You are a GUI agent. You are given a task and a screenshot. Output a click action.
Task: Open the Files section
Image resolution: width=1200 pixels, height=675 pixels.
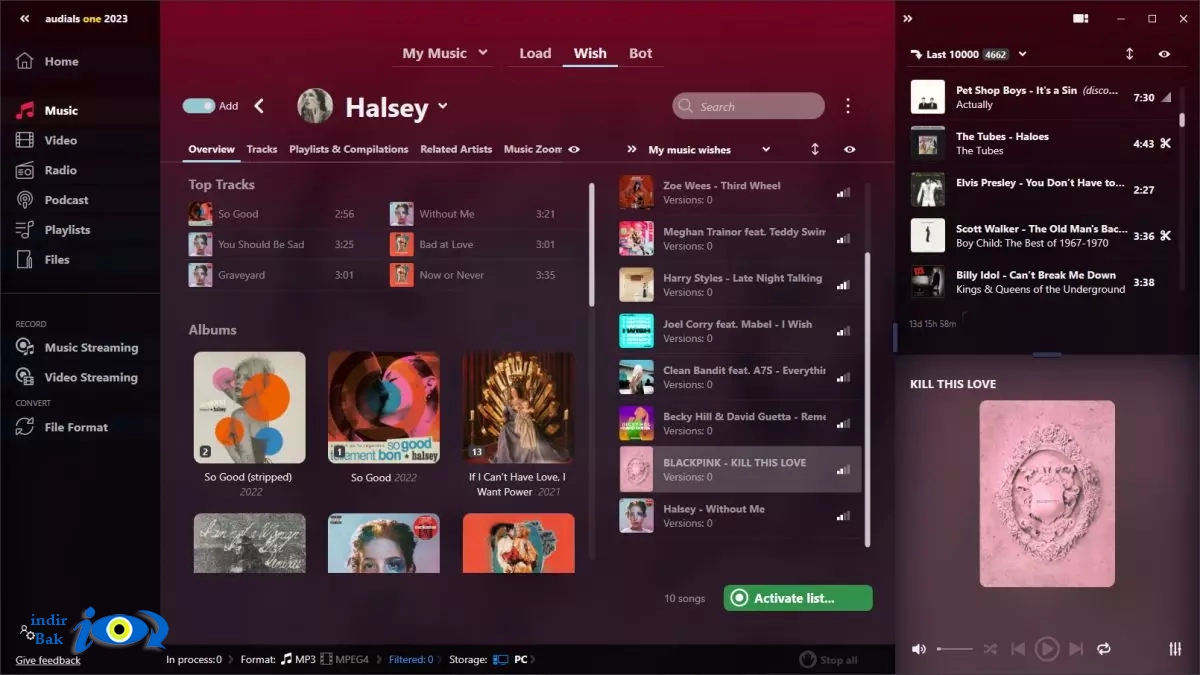pos(44,259)
